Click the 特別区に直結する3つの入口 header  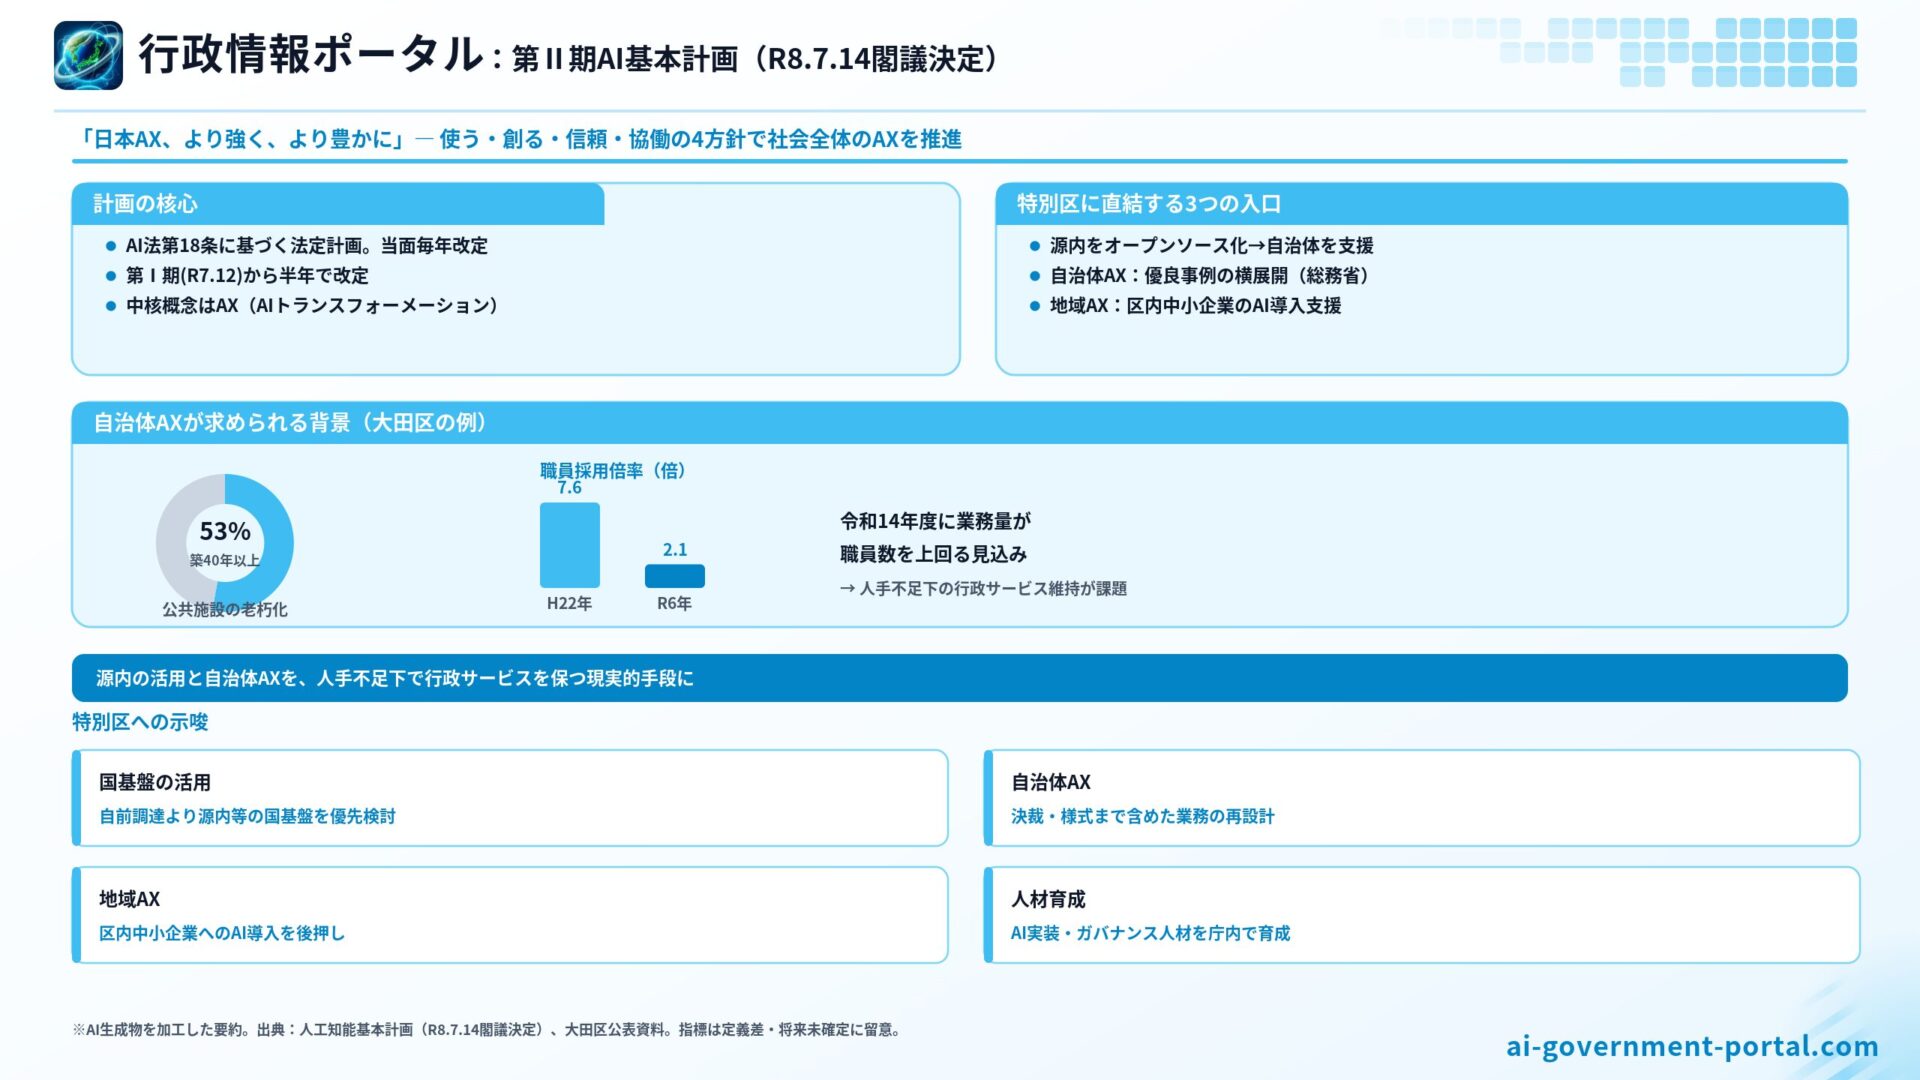click(1421, 204)
